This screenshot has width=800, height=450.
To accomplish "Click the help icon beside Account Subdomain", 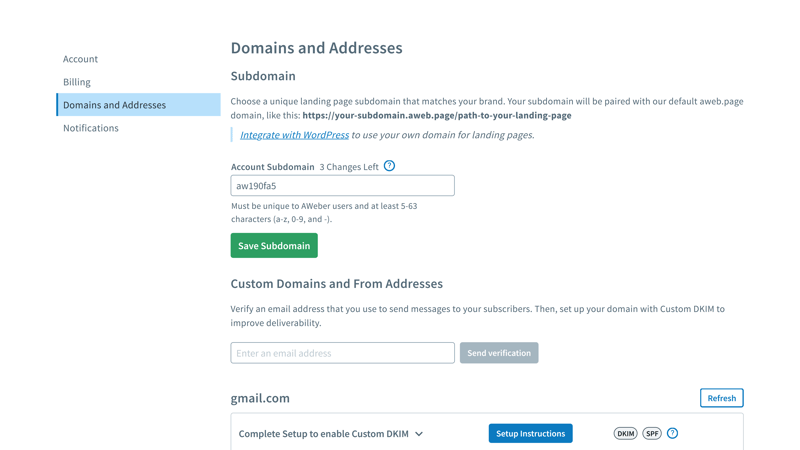I will (389, 166).
